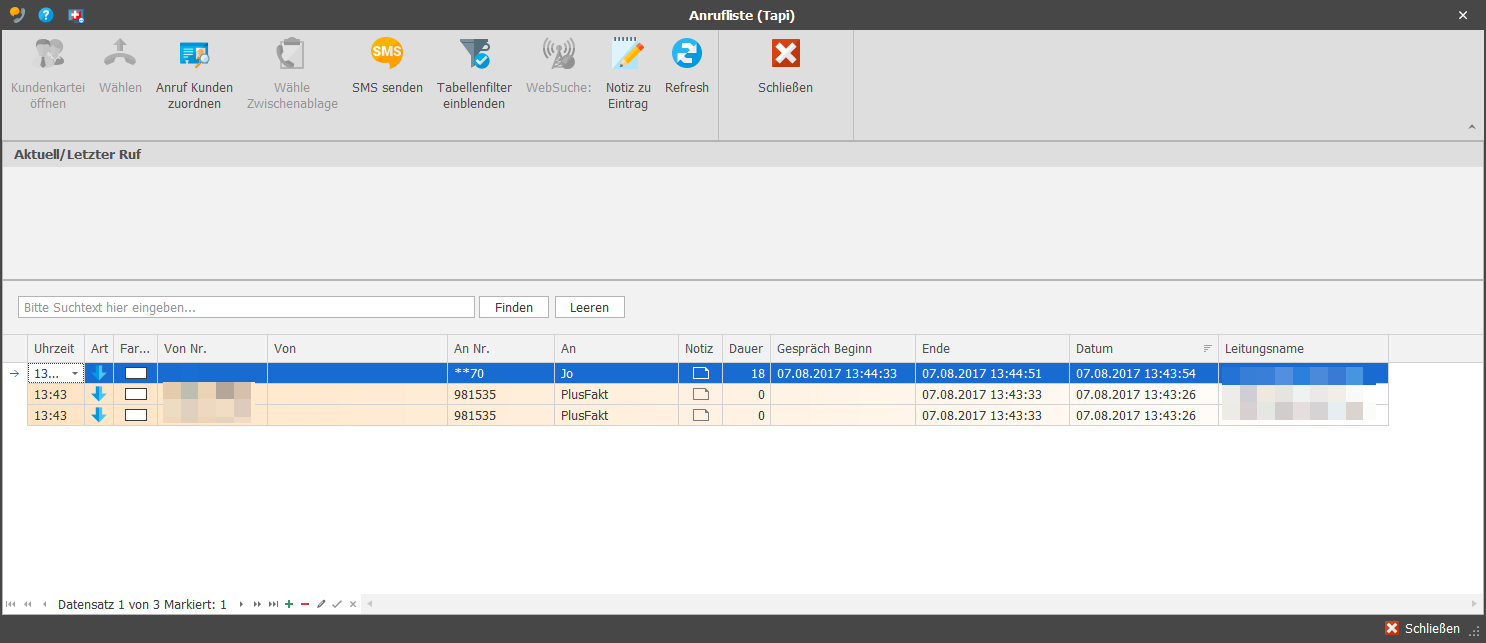
Task: Click the Notiz icon in first row
Action: coord(700,373)
